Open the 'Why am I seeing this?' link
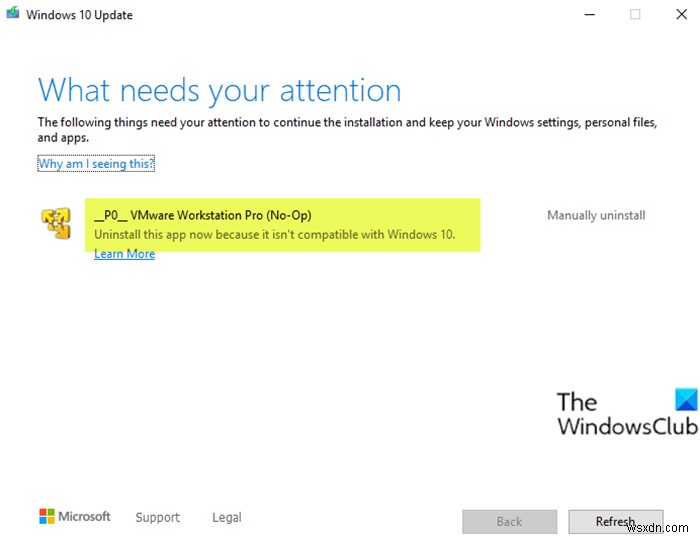The image size is (700, 538). coord(96,163)
